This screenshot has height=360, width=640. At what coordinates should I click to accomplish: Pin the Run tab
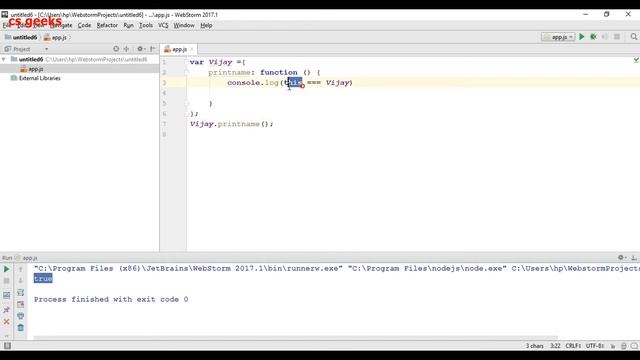[x=7, y=310]
